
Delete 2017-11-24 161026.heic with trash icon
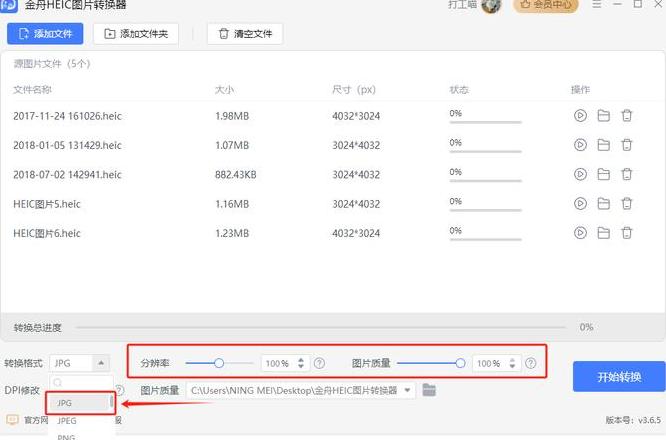[x=627, y=116]
